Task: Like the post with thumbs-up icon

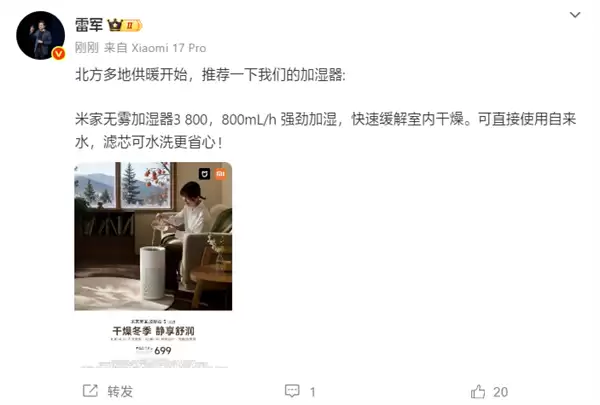Action: click(478, 391)
